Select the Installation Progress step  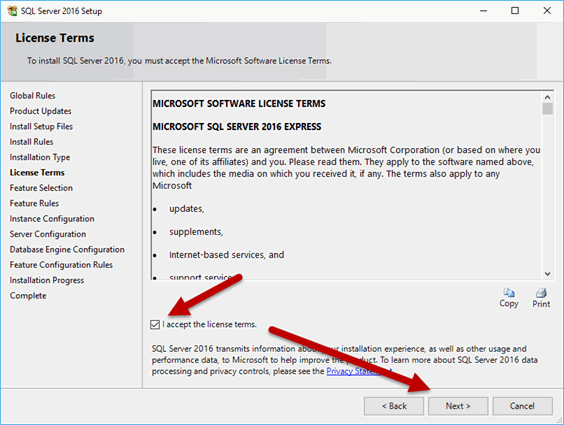tap(47, 280)
